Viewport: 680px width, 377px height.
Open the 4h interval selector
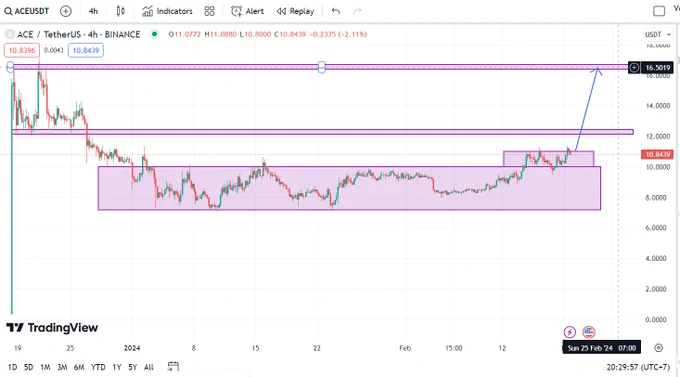point(93,11)
